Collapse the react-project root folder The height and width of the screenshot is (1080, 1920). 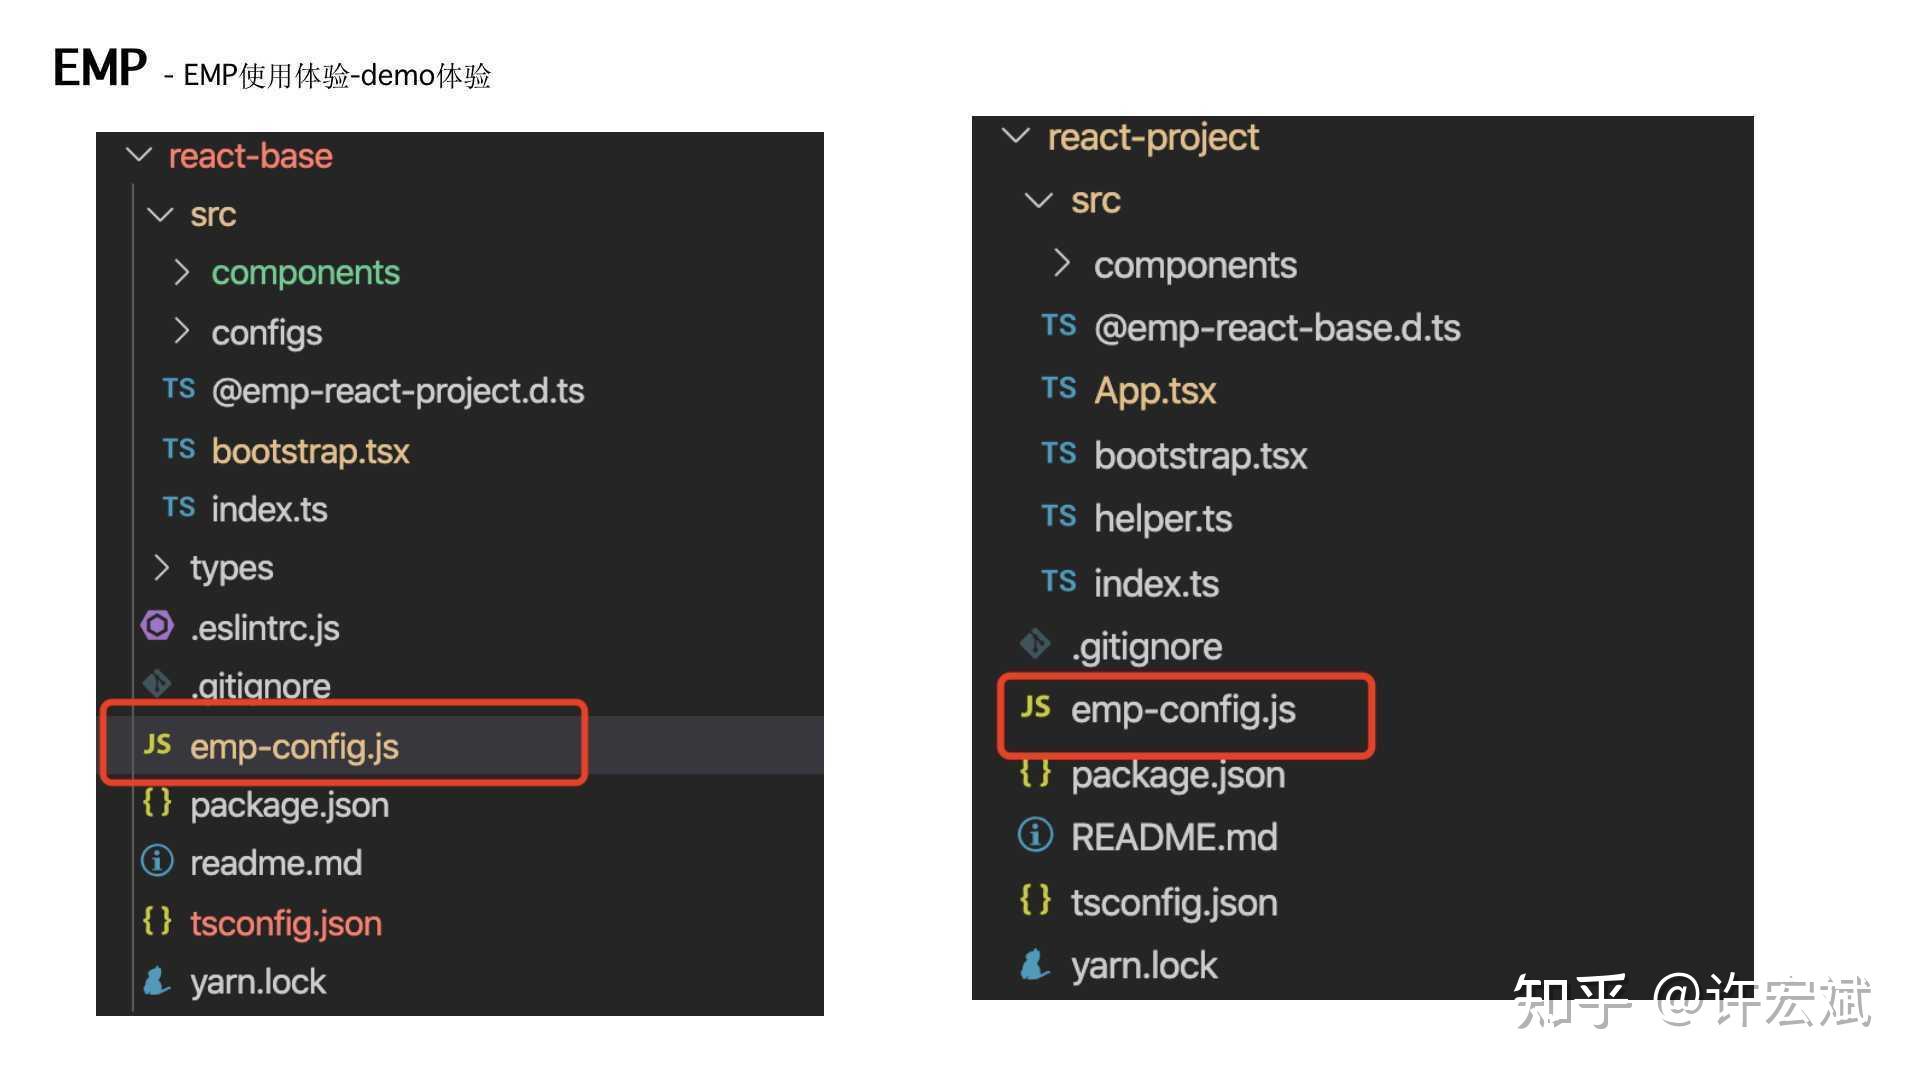click(1016, 136)
